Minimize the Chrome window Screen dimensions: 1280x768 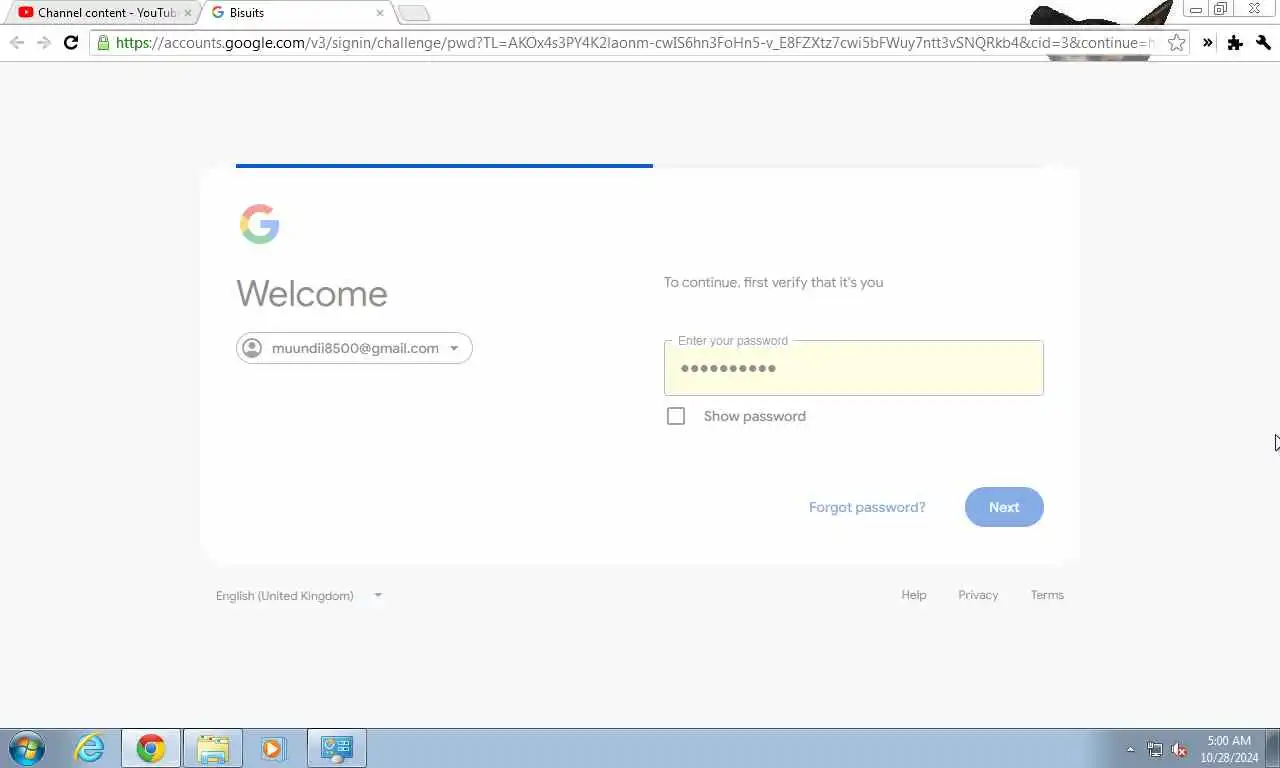(x=1195, y=9)
